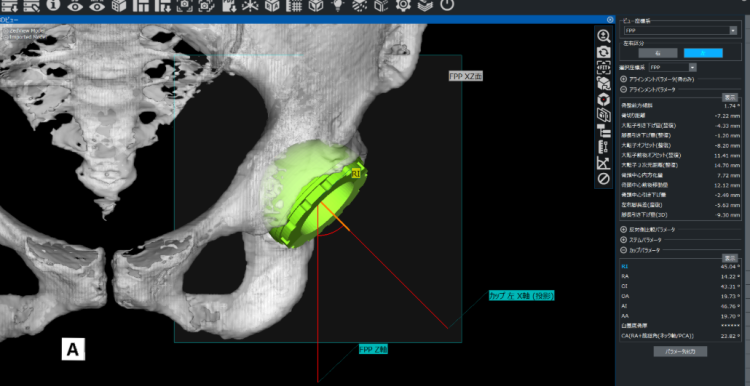This screenshot has height=386, width=750.
Task: Click the light bulb icon
Action: pyautogui.click(x=339, y=5)
